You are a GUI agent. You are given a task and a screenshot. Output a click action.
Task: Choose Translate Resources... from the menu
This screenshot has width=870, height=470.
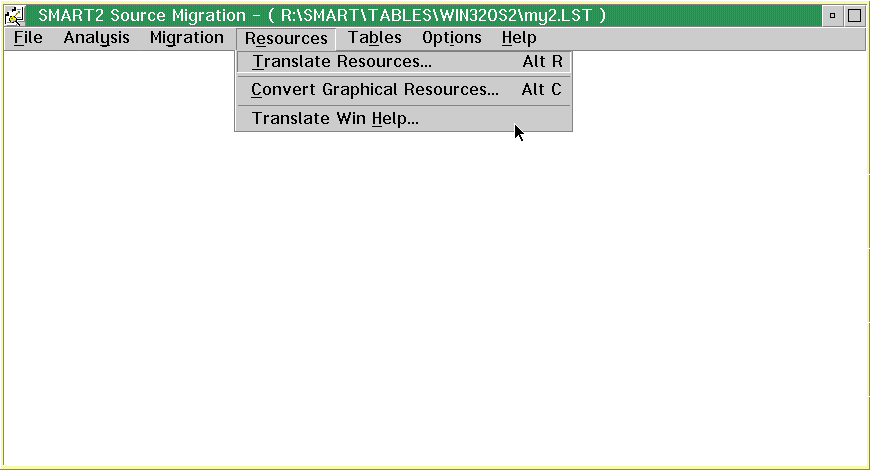pyautogui.click(x=341, y=62)
